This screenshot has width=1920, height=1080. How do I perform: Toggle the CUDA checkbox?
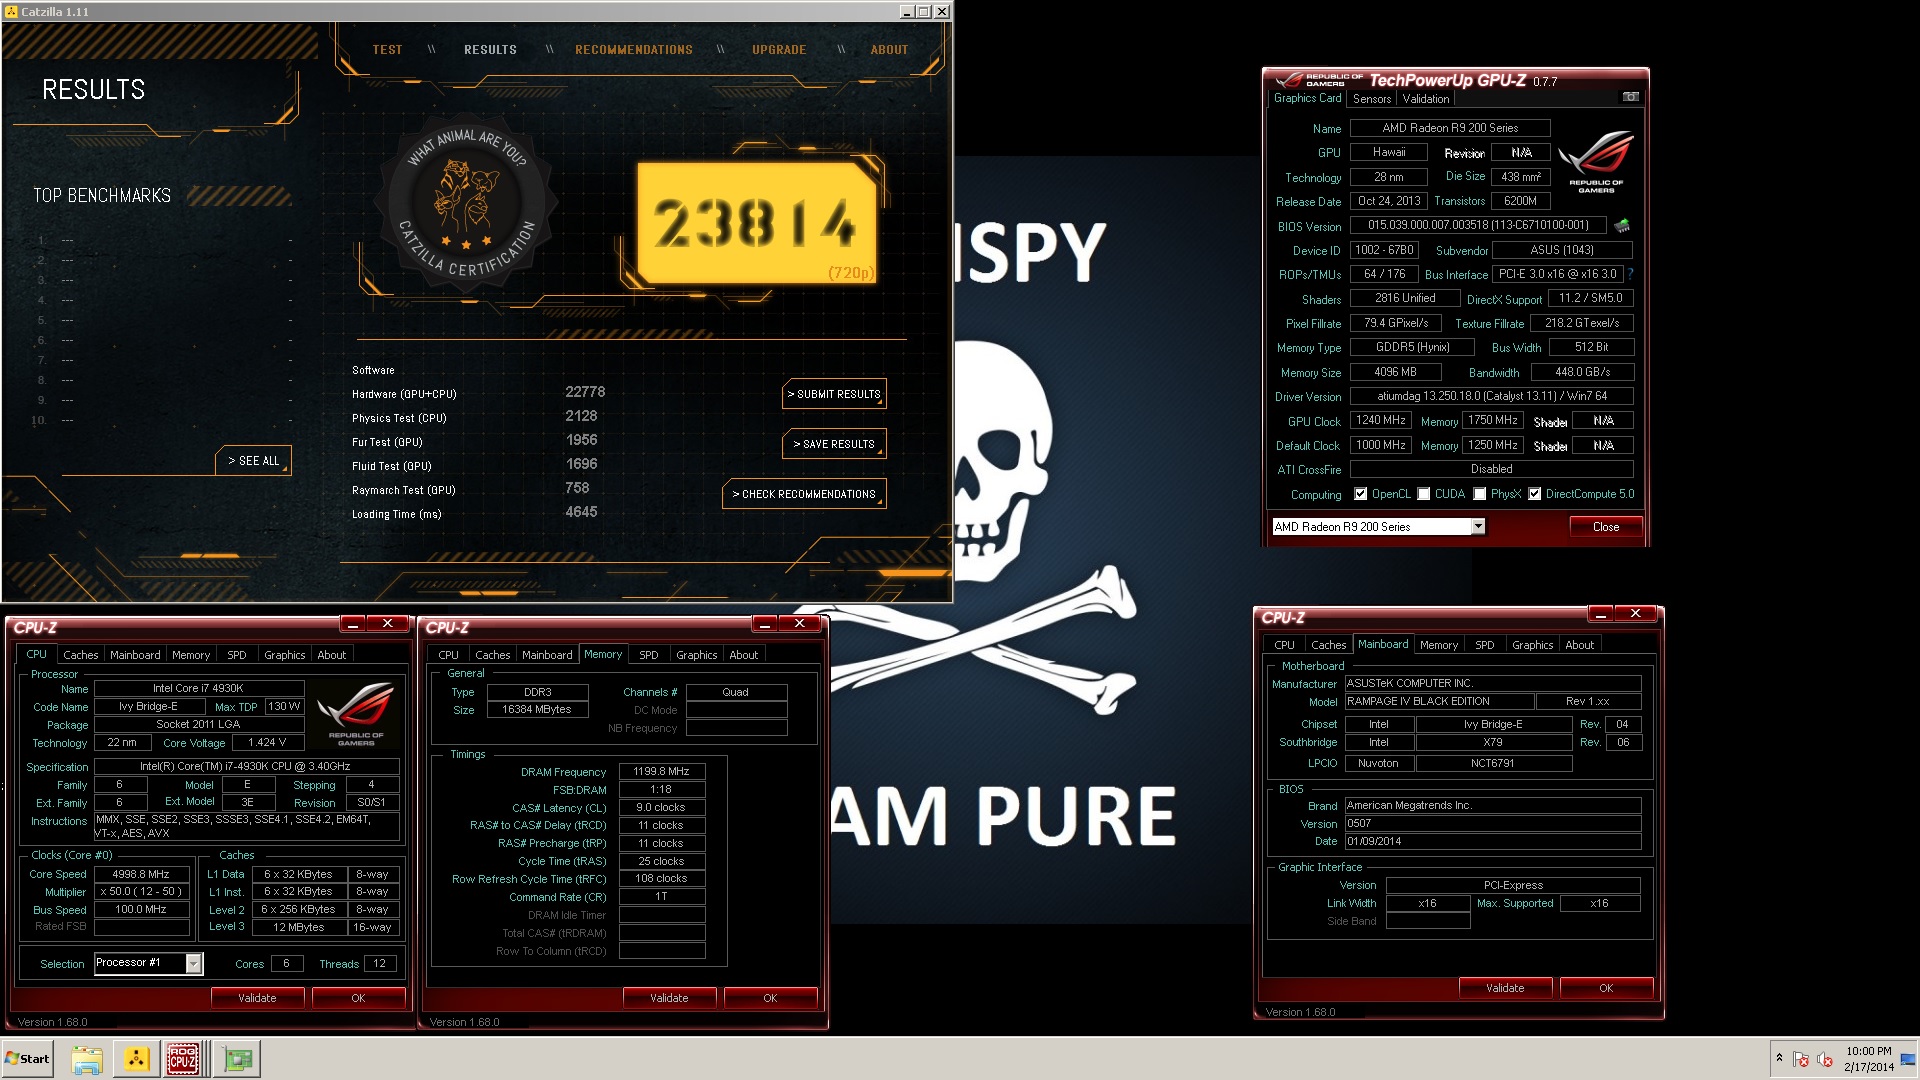click(1423, 494)
